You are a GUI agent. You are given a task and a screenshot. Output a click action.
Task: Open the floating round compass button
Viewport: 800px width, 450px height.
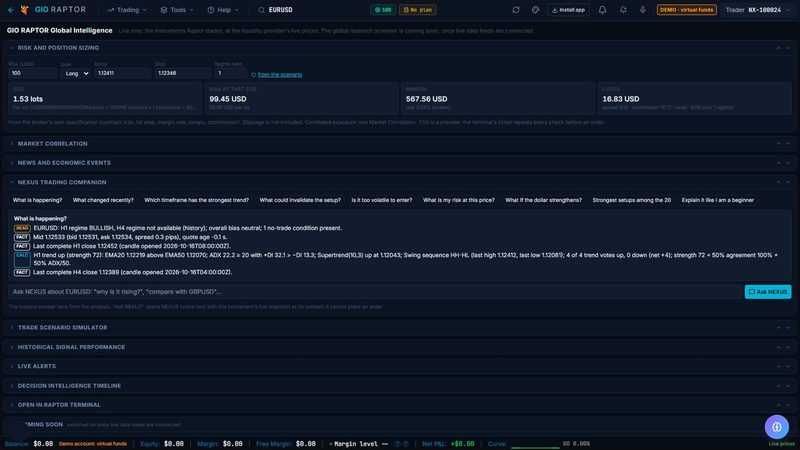(777, 427)
